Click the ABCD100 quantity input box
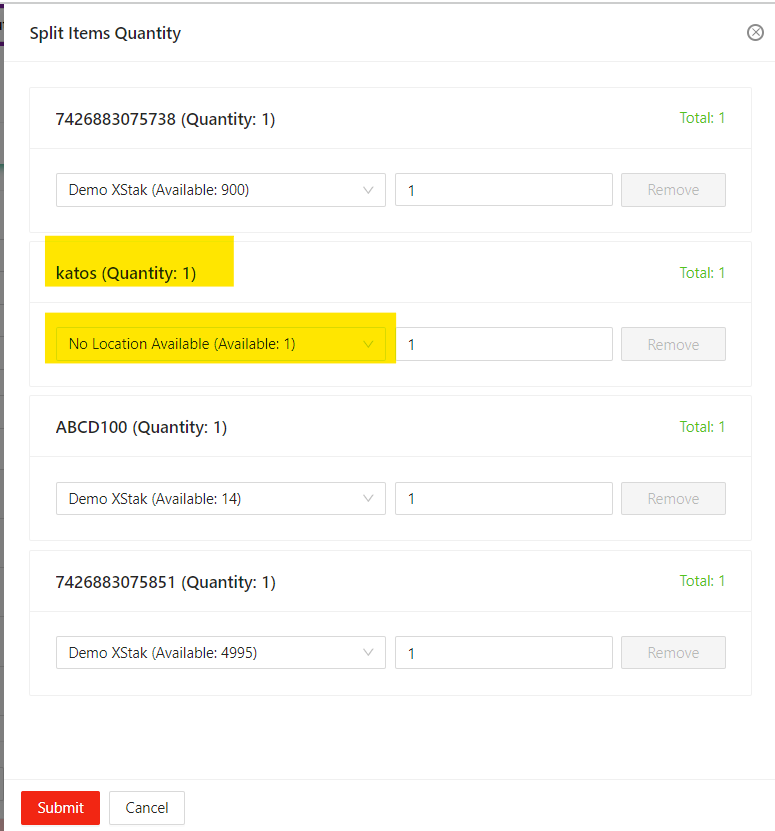Image resolution: width=775 pixels, height=831 pixels. coord(503,498)
